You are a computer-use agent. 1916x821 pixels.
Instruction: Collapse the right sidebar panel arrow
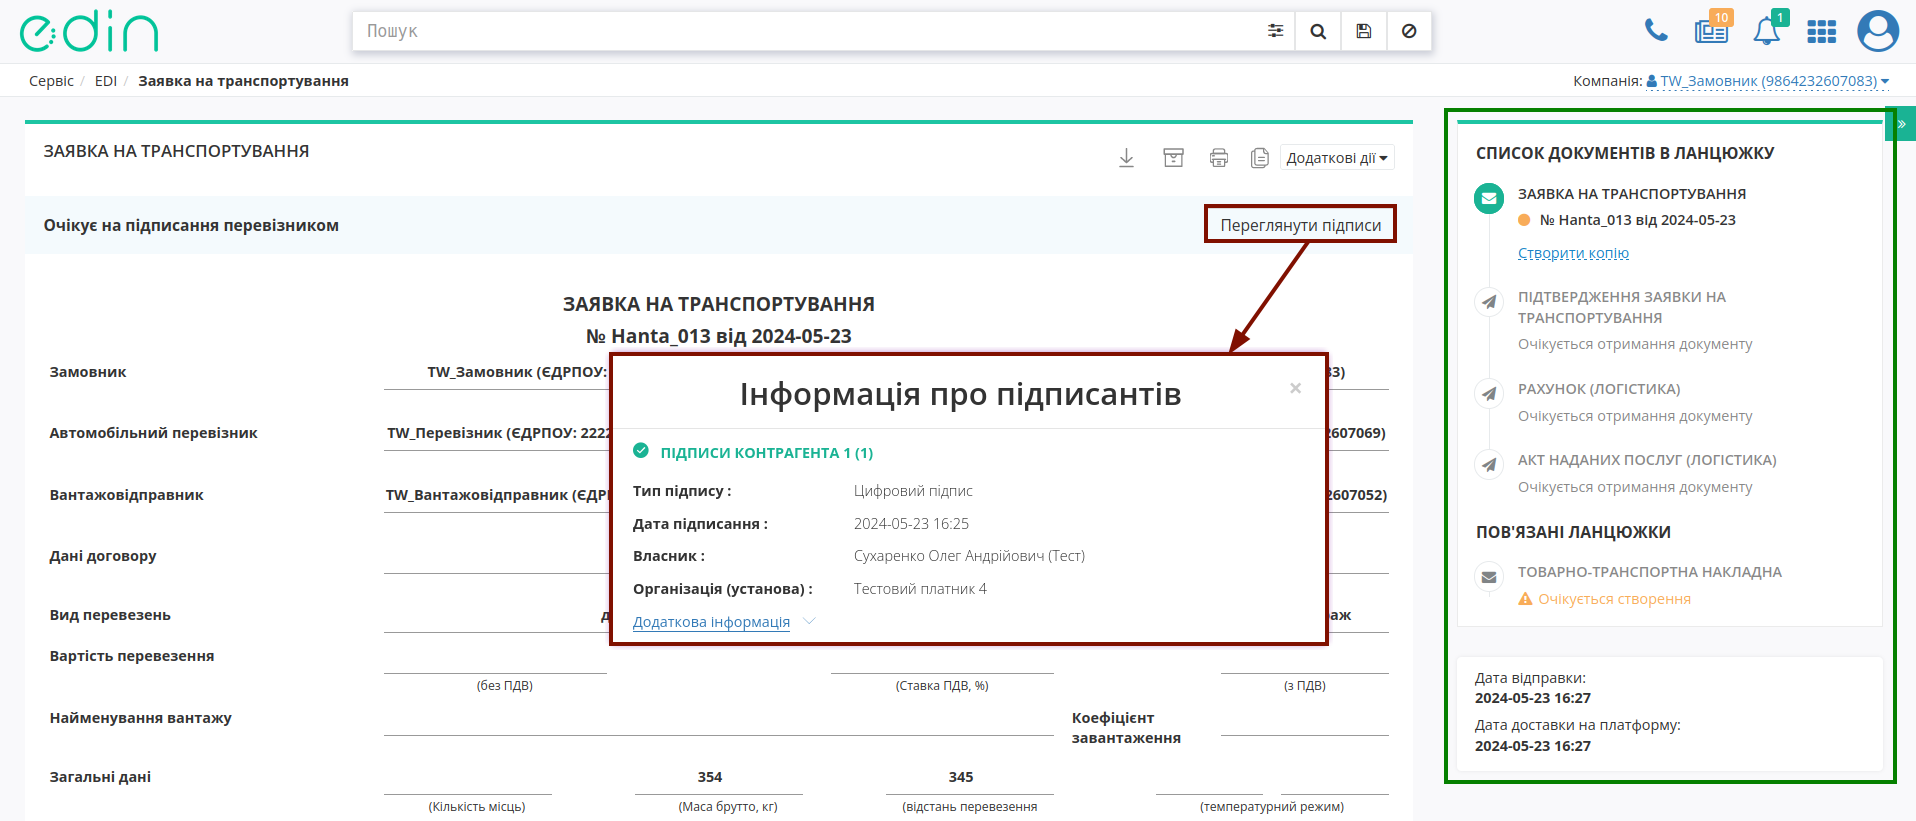1901,124
